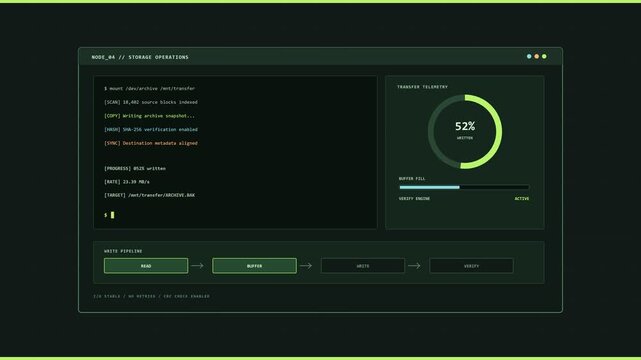The image size is (641, 360).
Task: Click the green window control dot
Action: (x=544, y=56)
